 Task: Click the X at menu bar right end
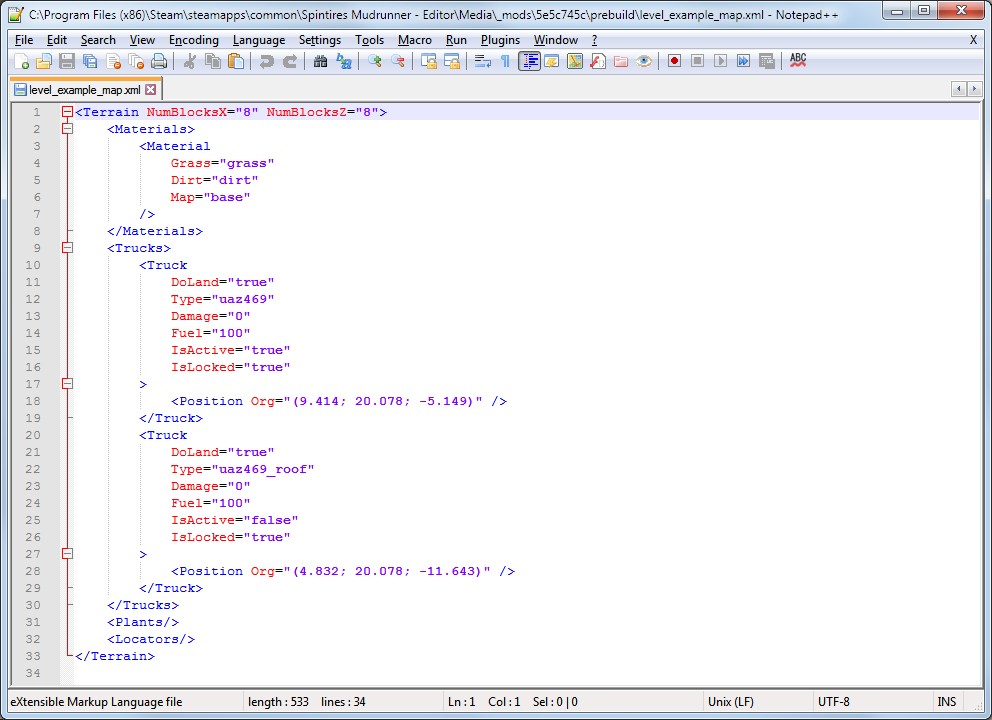[x=973, y=40]
